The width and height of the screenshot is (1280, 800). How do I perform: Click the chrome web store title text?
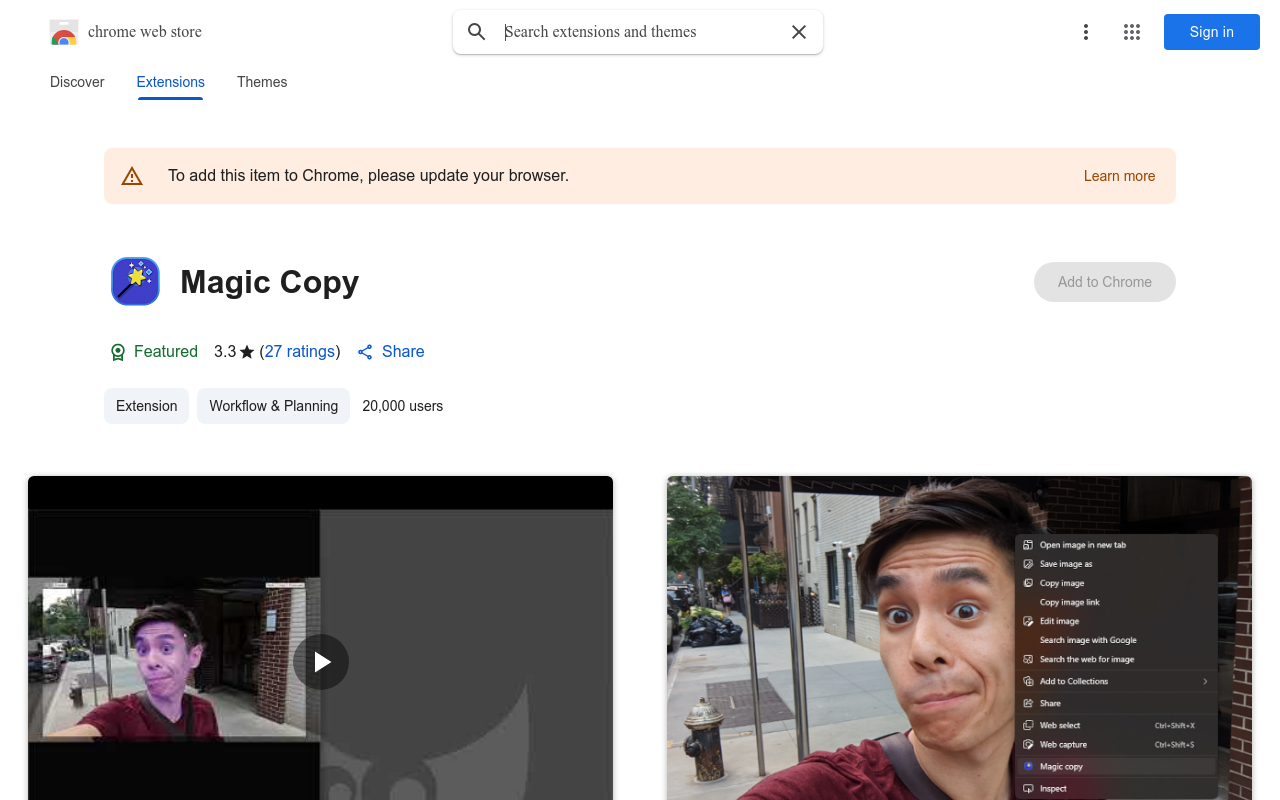(145, 32)
